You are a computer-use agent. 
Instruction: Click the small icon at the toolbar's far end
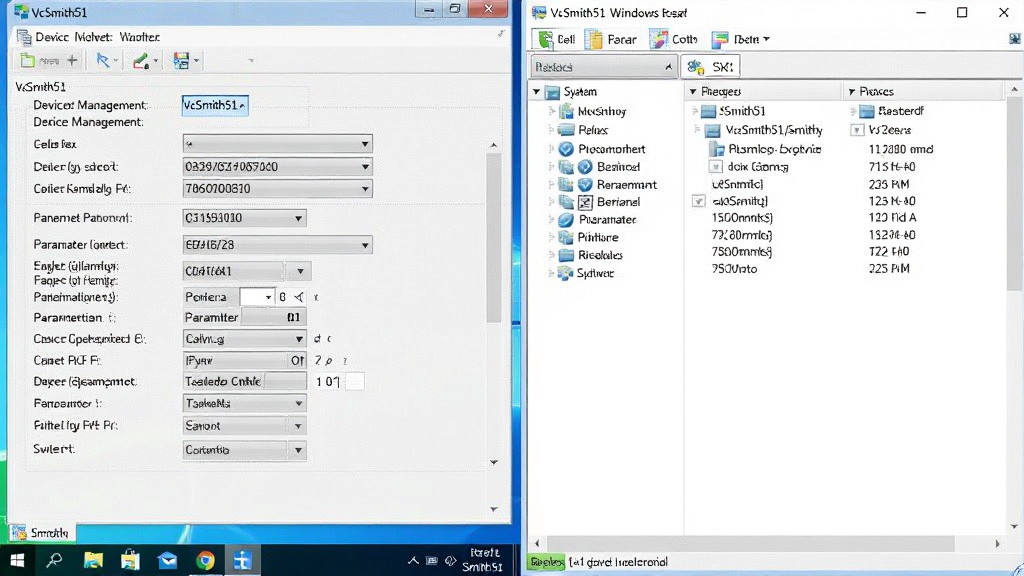(1015, 39)
